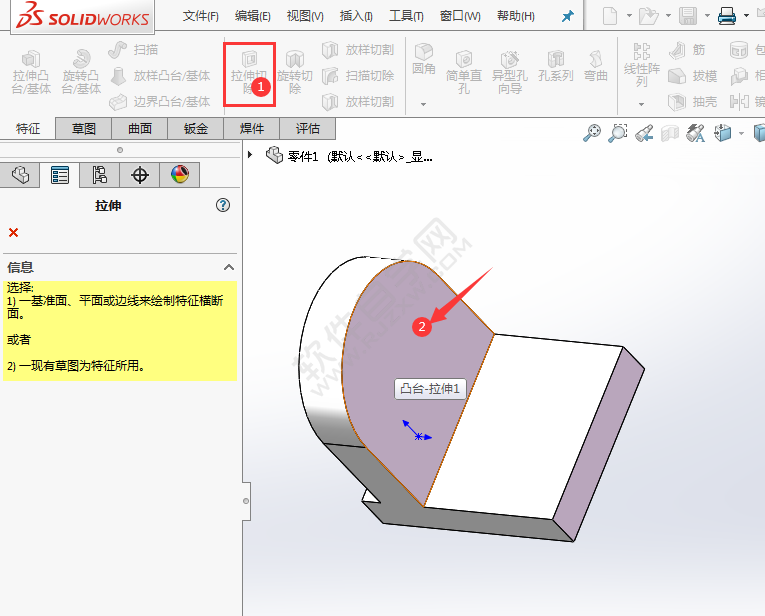The width and height of the screenshot is (765, 616).
Task: Pin the menu bar with pushpin
Action: [567, 17]
